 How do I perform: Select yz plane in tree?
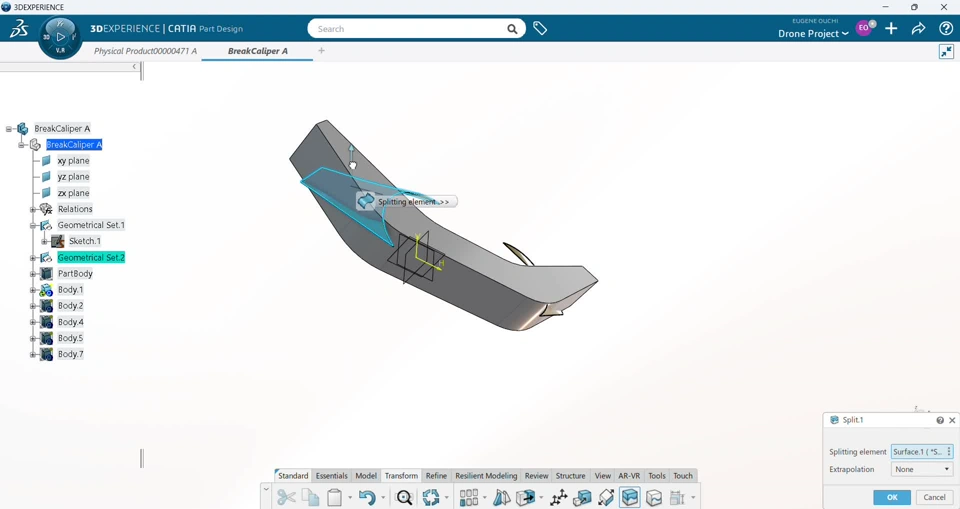click(73, 176)
